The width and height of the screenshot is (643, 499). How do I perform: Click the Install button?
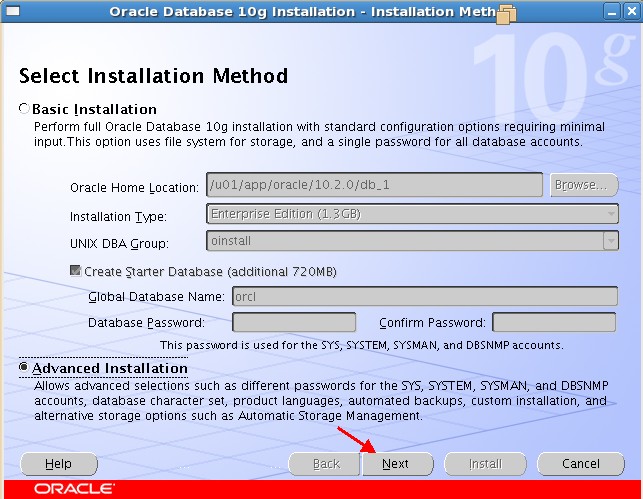click(485, 464)
